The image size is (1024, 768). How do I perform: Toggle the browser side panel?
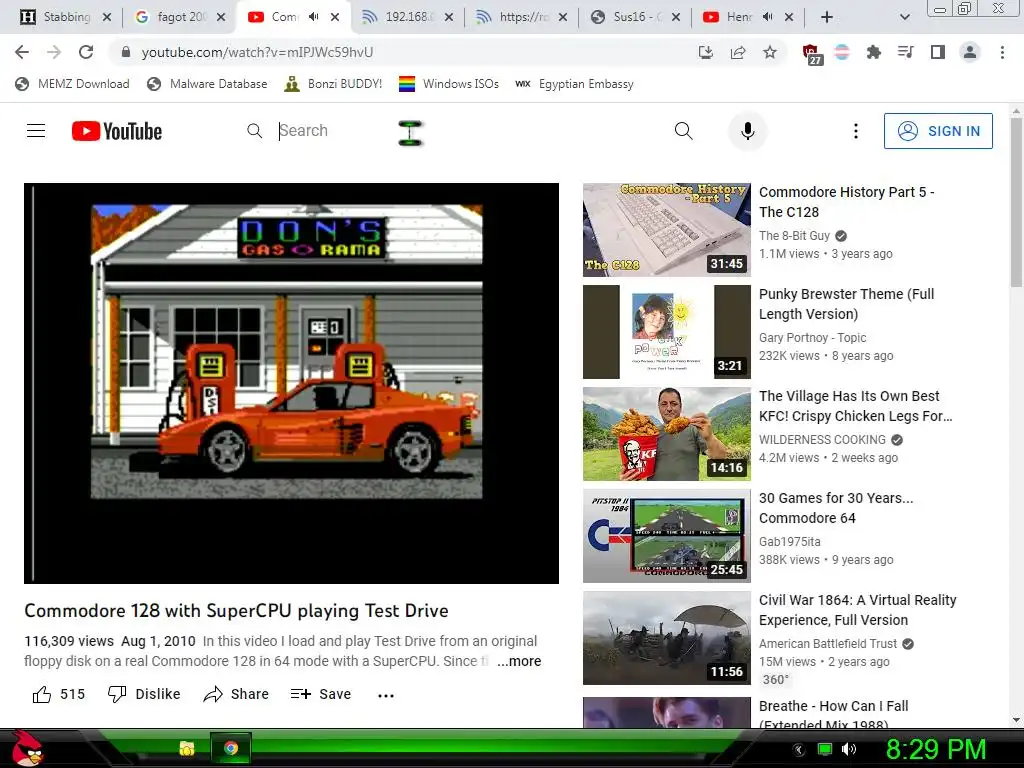[x=938, y=52]
